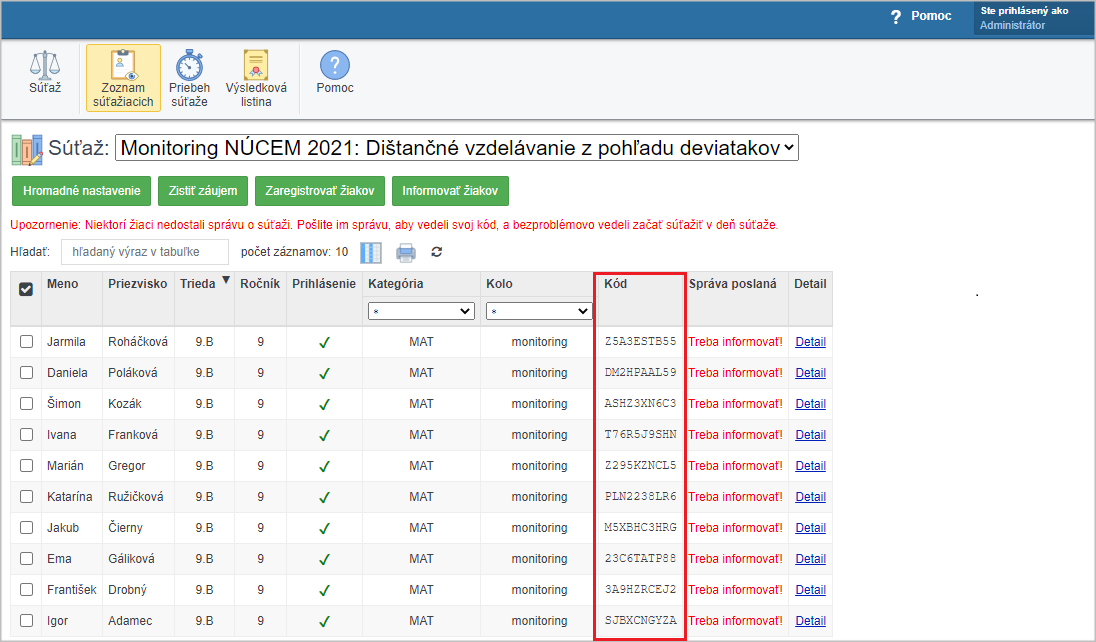Open Detail link for Igor Adamec
This screenshot has width=1096, height=642.
pos(810,621)
